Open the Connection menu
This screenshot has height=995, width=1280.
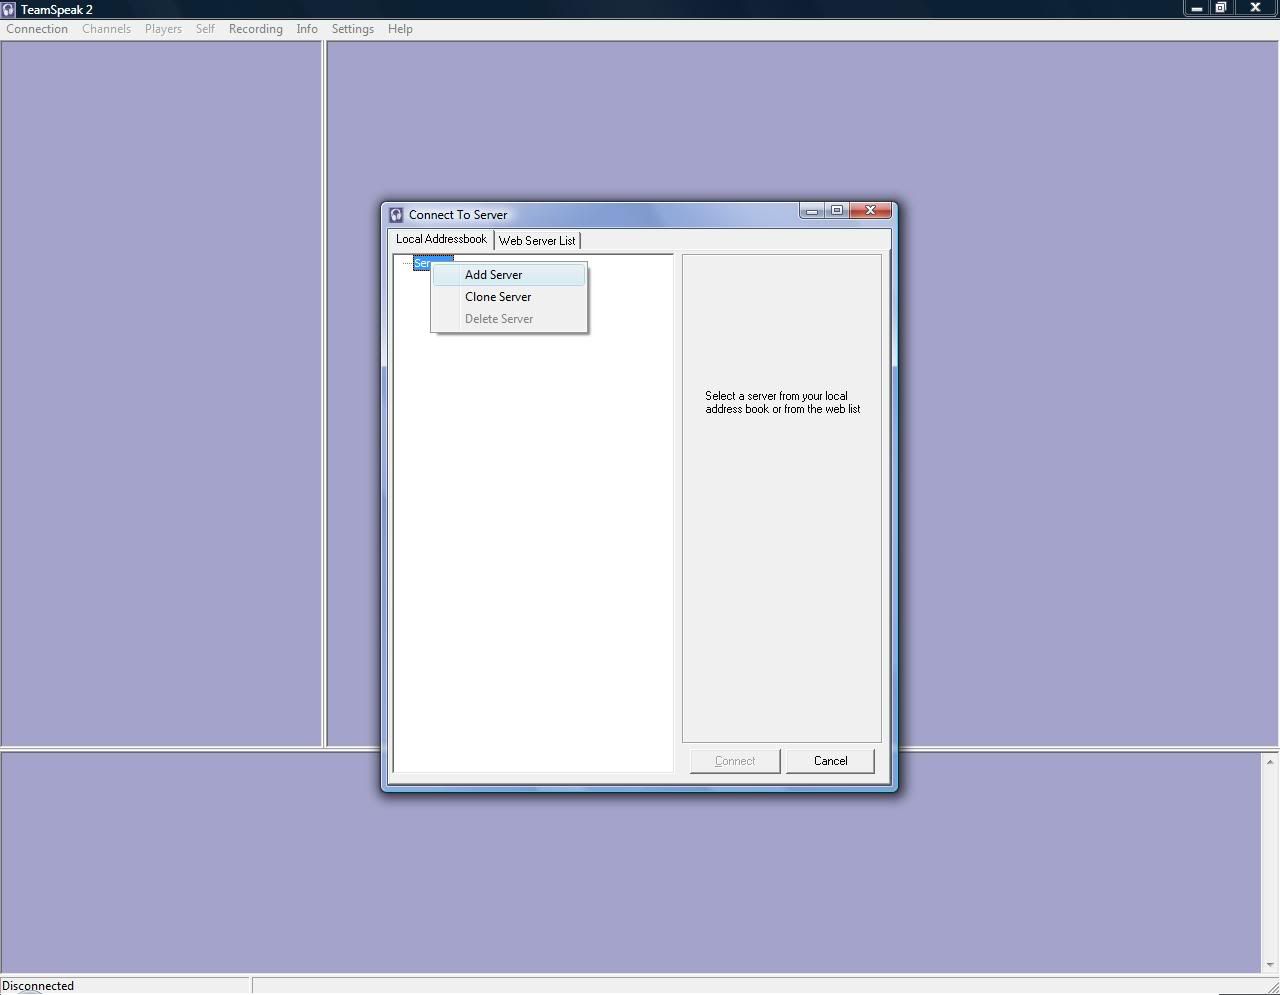click(x=37, y=29)
